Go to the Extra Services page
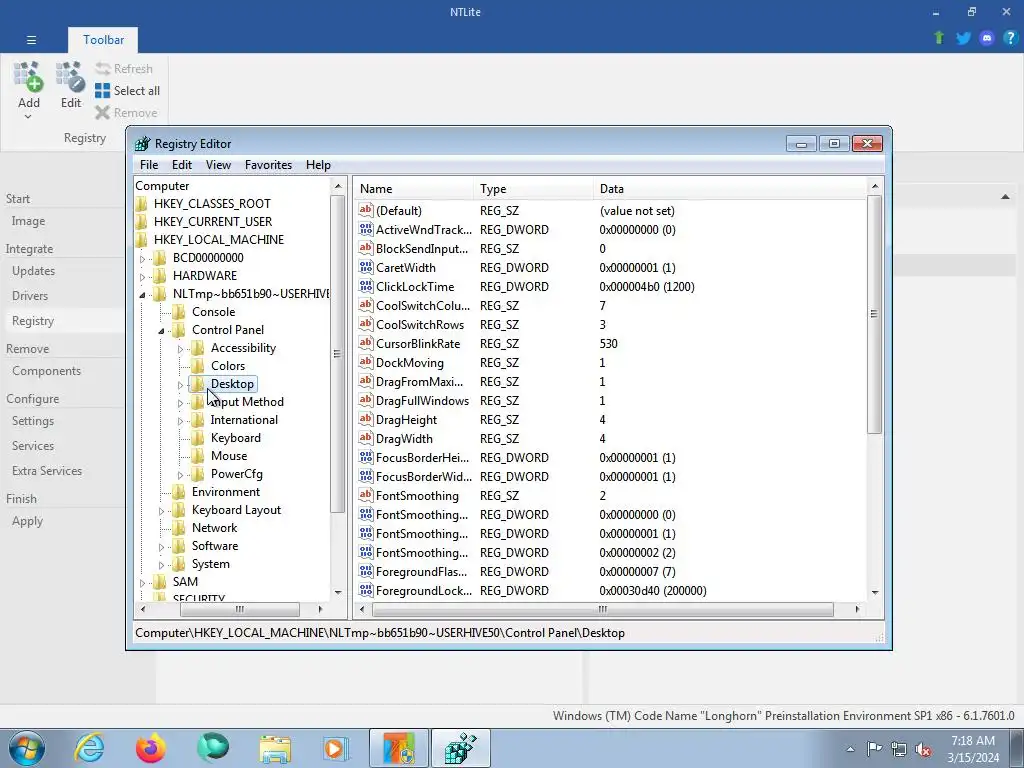This screenshot has height=768, width=1024. pos(47,470)
